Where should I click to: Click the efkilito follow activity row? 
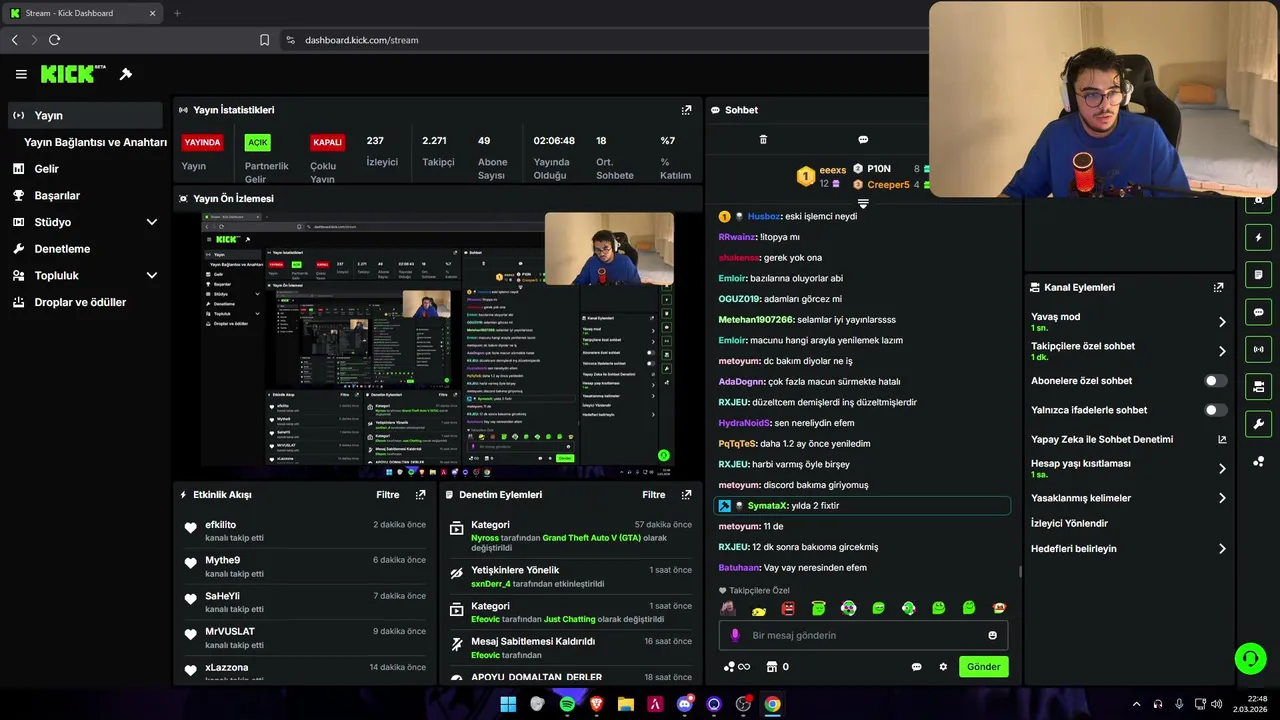[305, 532]
